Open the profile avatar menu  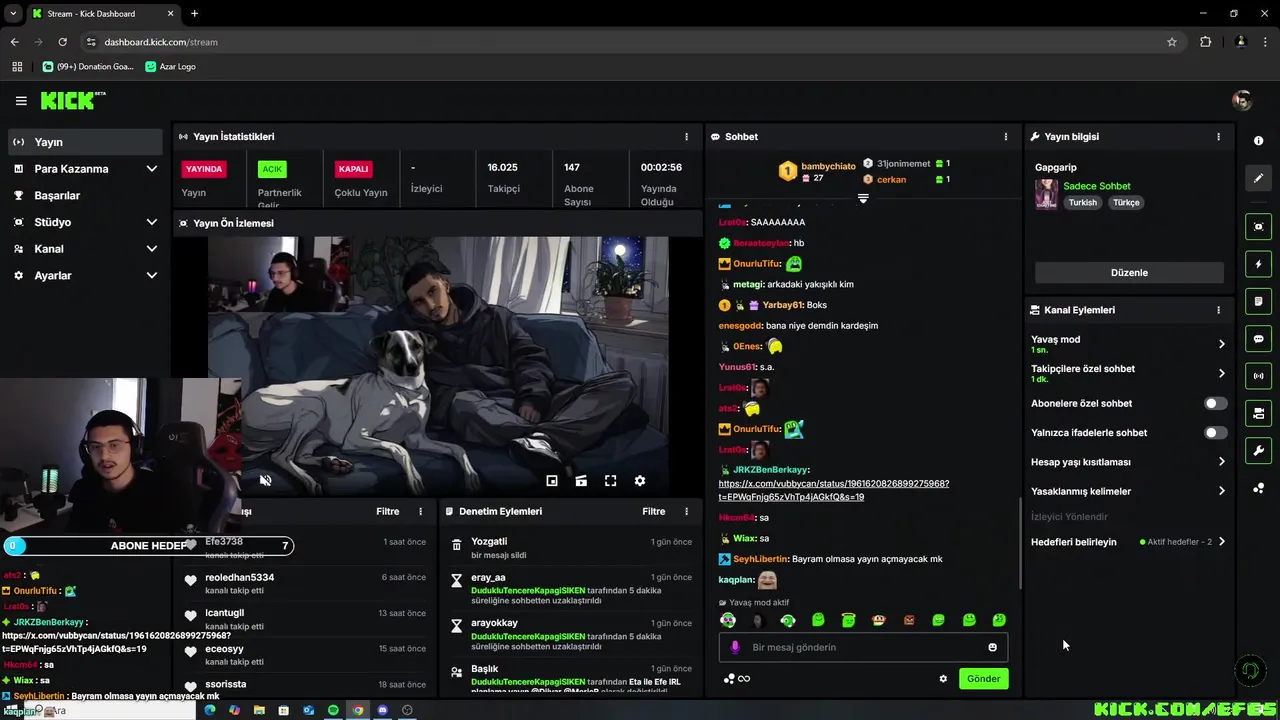(1242, 101)
